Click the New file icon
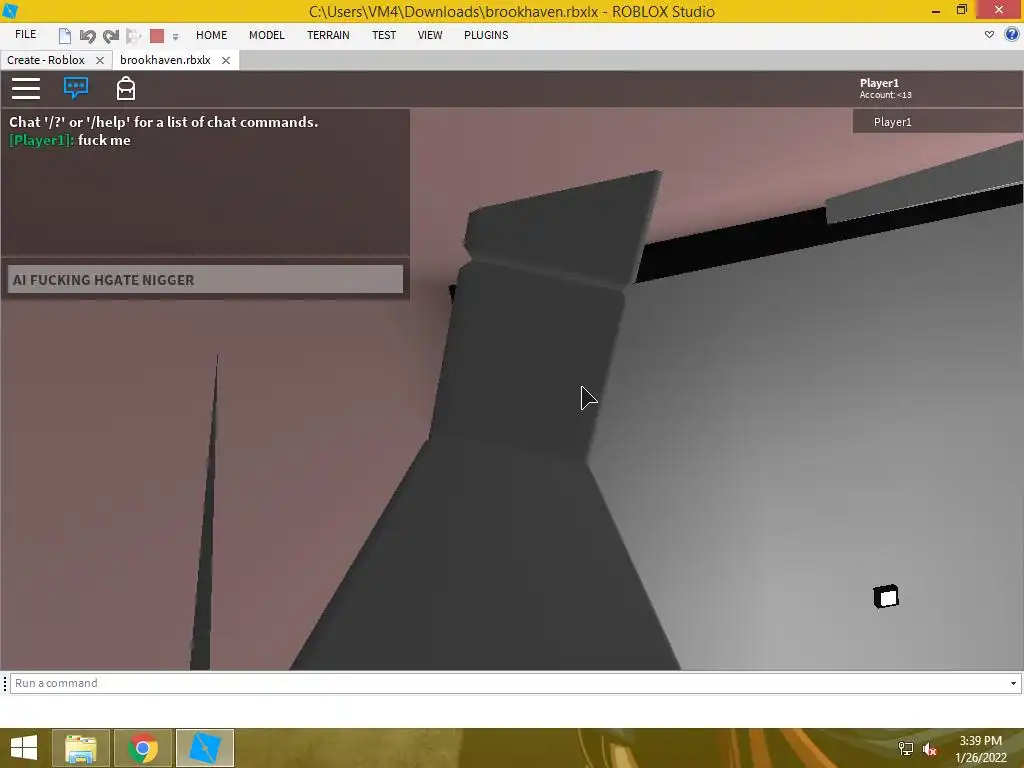This screenshot has width=1024, height=768. click(x=65, y=35)
